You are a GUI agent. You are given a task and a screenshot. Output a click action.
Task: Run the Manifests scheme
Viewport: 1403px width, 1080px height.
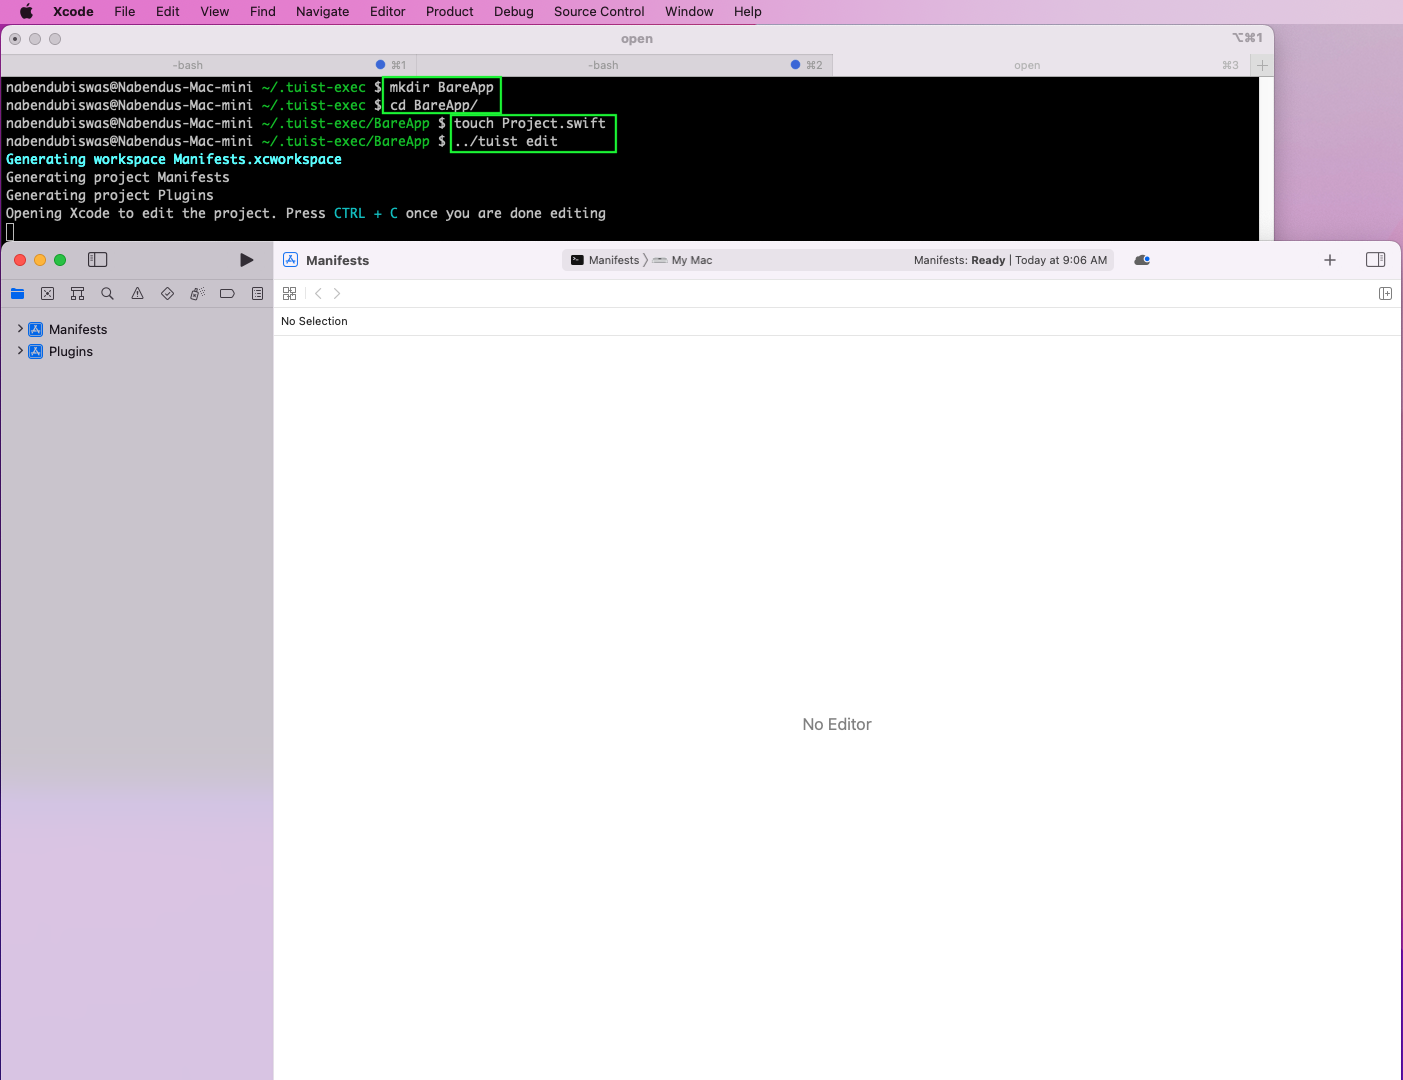point(246,260)
